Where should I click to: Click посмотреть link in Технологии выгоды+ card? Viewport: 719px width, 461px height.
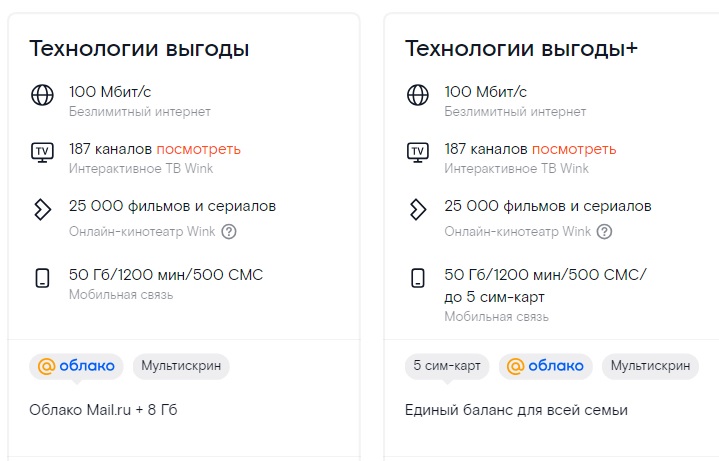pos(574,149)
